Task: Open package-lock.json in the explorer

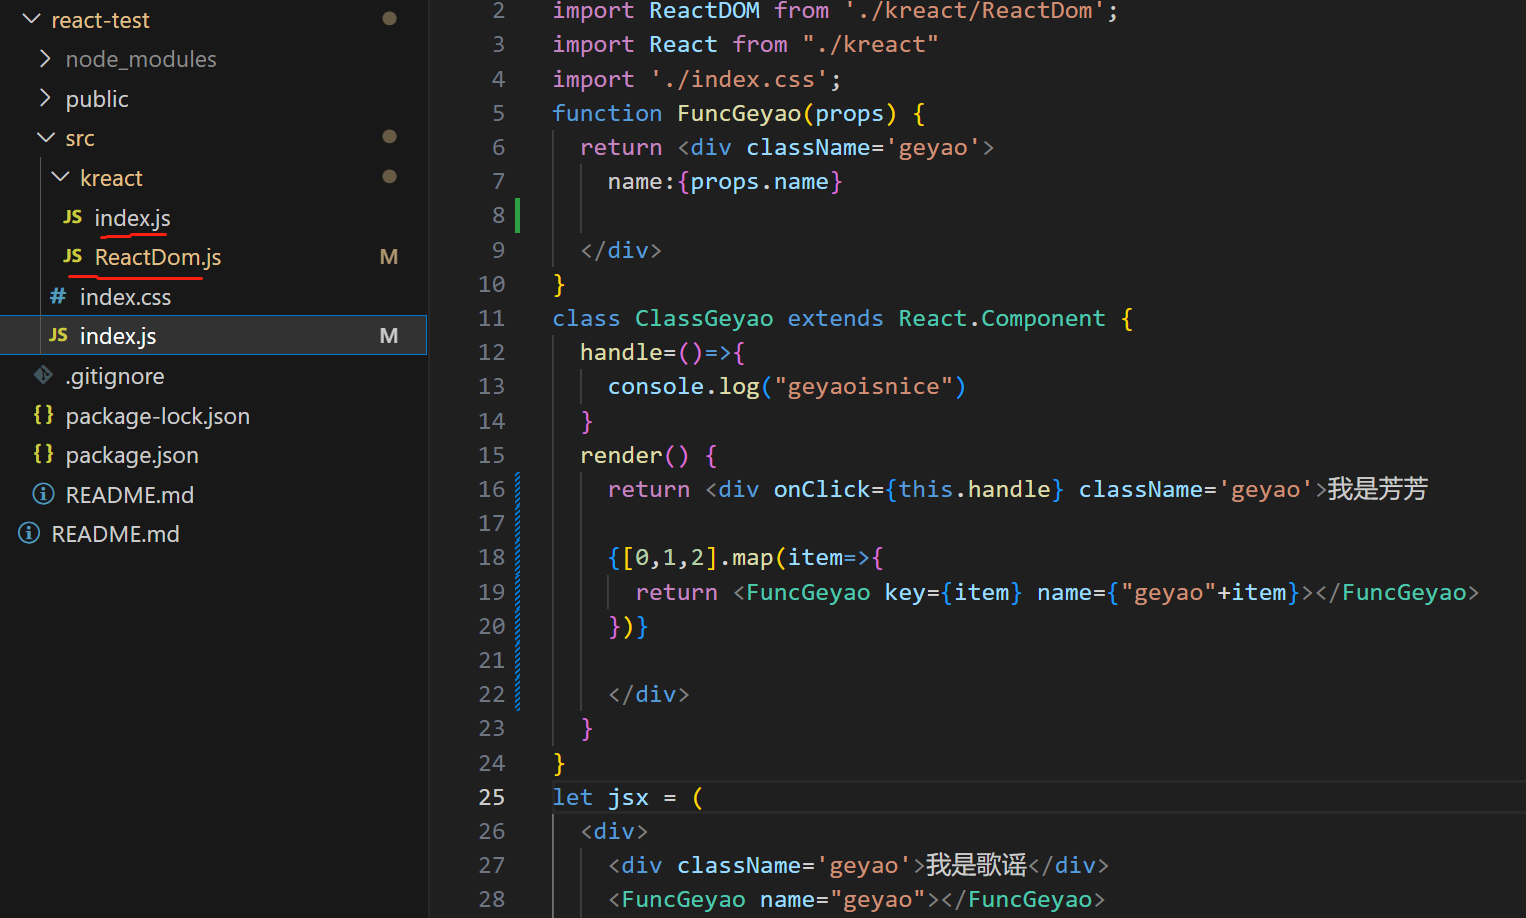Action: (x=157, y=416)
